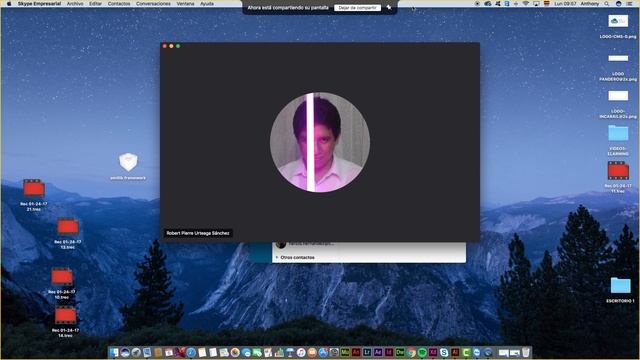Open Notes in the dock

[202, 352]
